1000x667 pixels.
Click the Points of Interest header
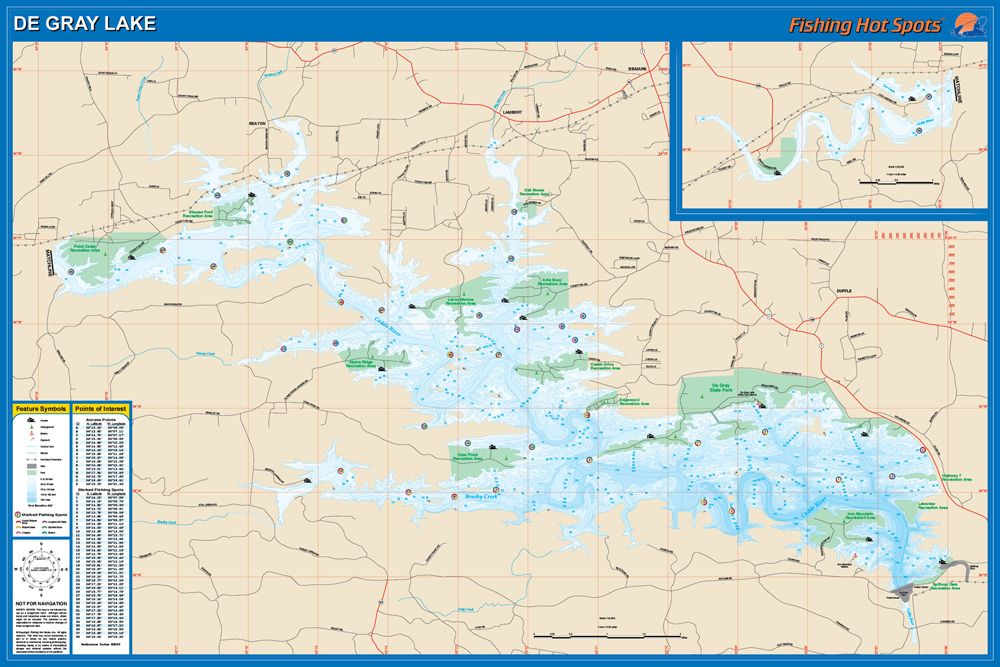coord(100,410)
